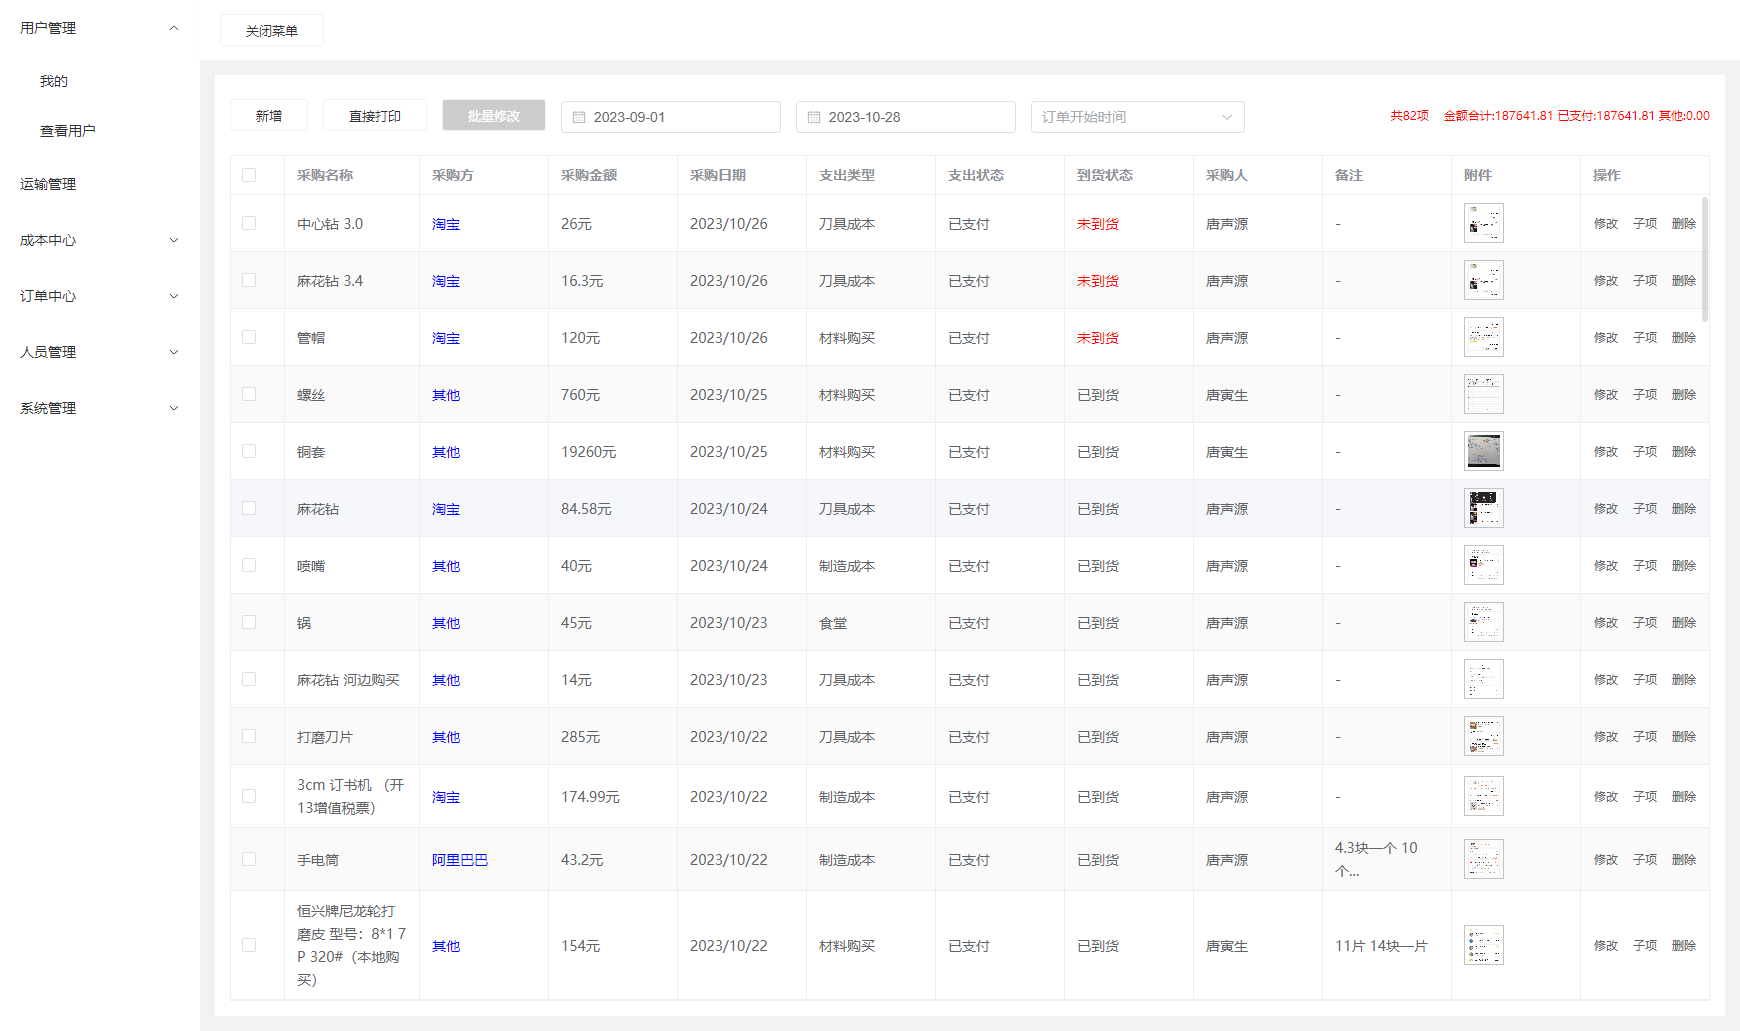Viewport: 1740px width, 1031px height.
Task: Check the 锅 row checkbox
Action: 249,622
